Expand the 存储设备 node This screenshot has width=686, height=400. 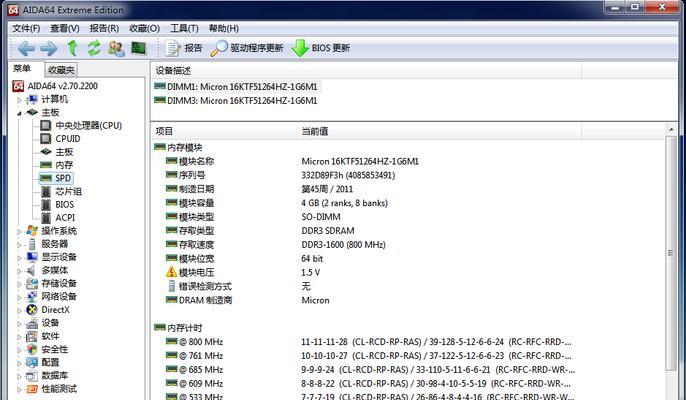(x=19, y=284)
